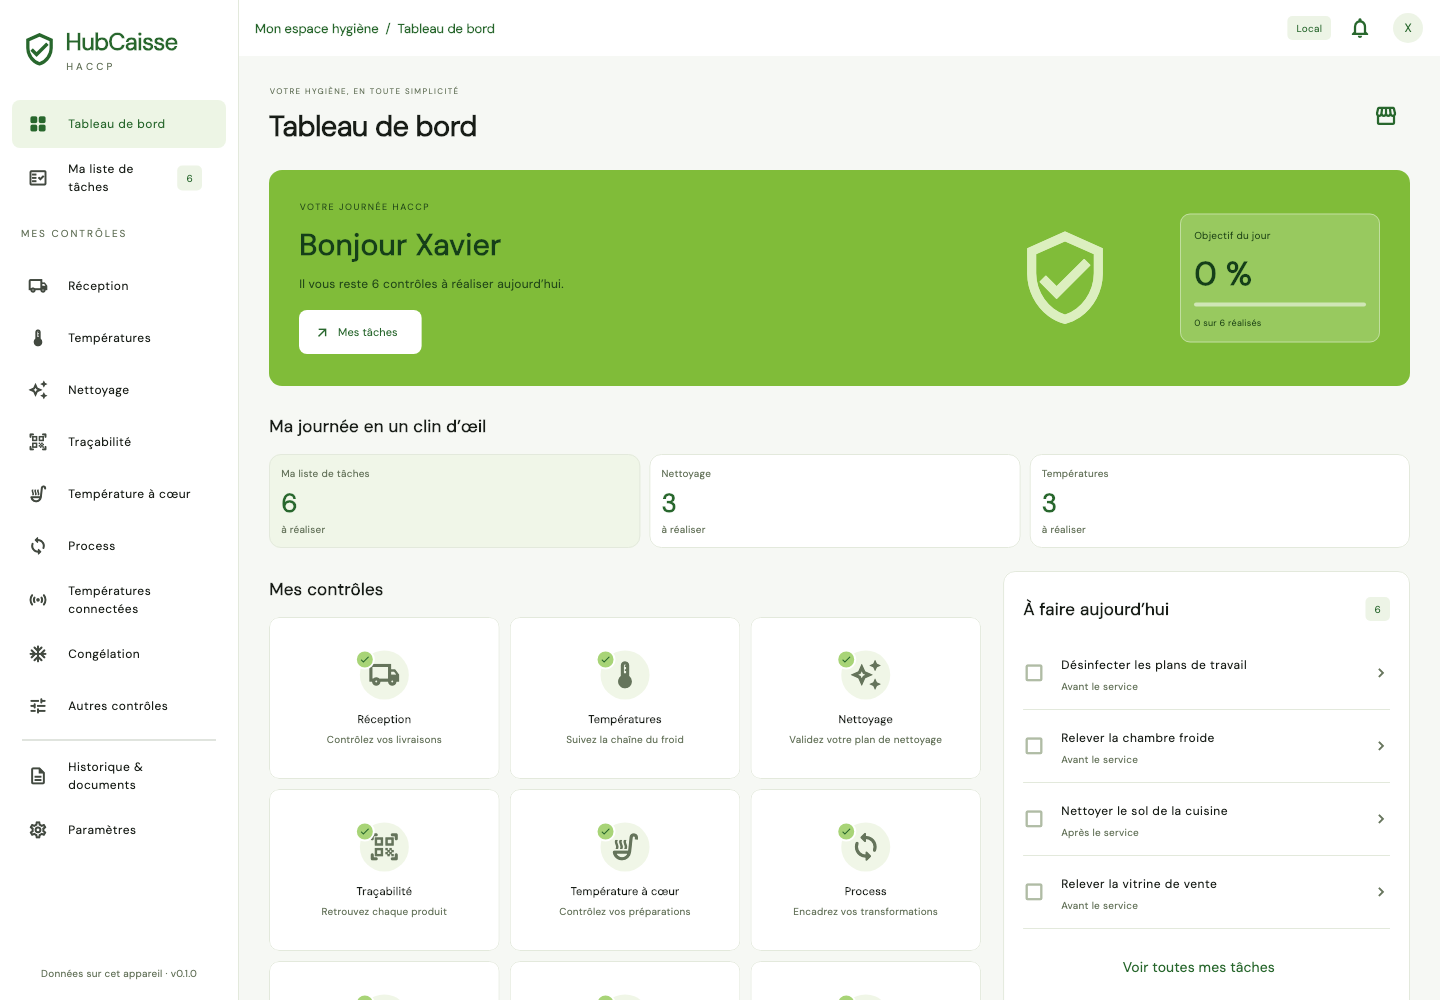Screen dimensions: 1440x1000
Task: Open the Nettoyage 3 à réaliser summary card
Action: pos(835,501)
